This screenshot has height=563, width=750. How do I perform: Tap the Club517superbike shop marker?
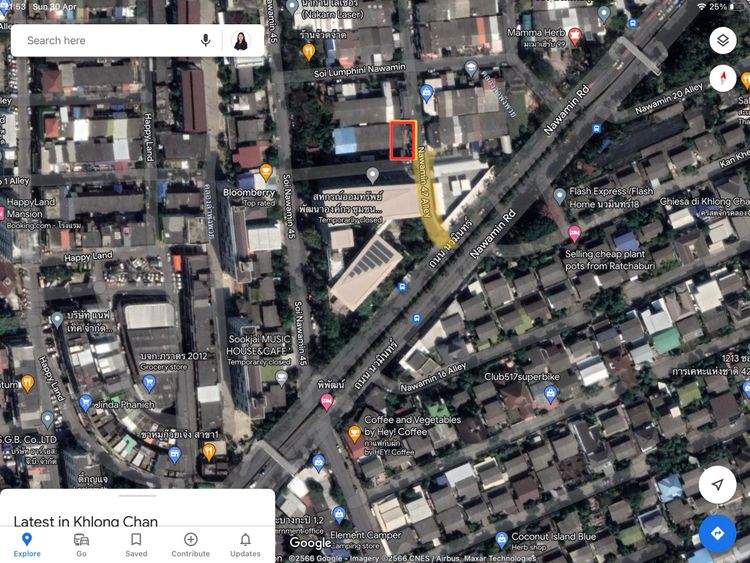(551, 394)
